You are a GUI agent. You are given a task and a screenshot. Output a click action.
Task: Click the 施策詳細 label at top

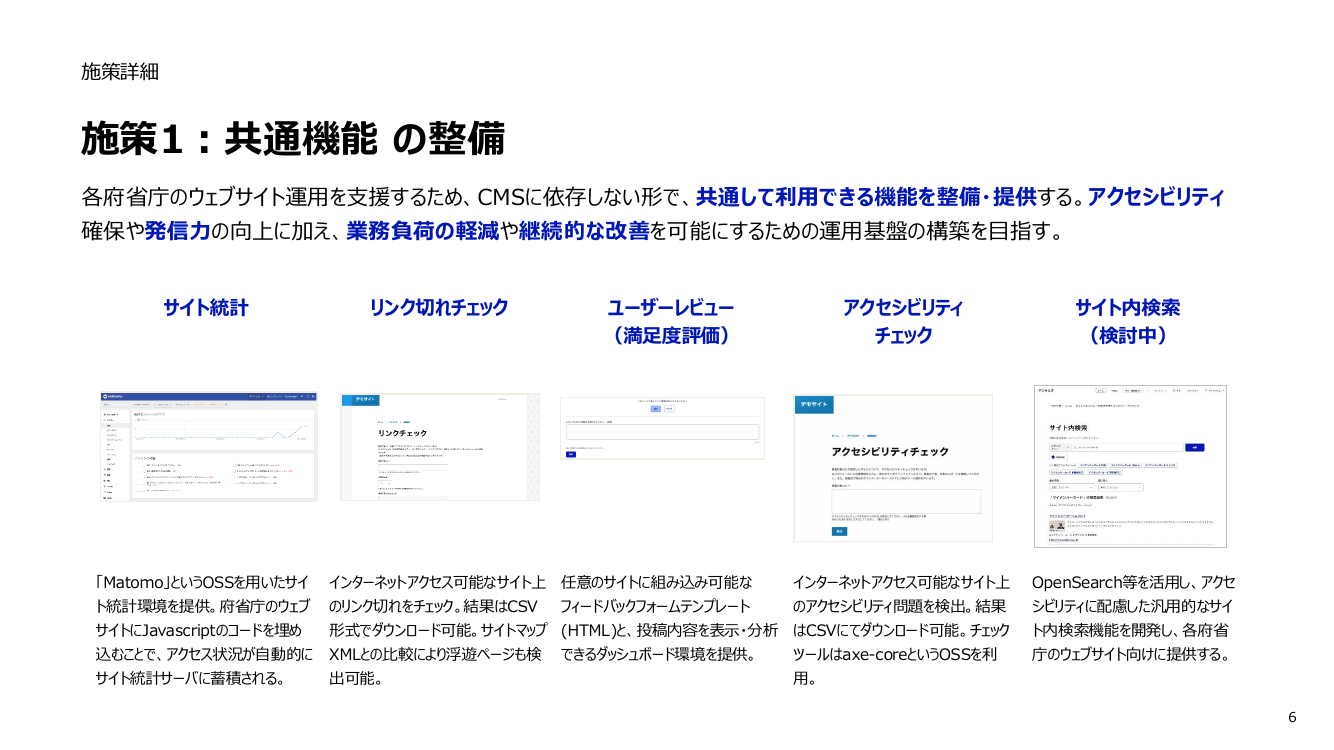coord(120,72)
